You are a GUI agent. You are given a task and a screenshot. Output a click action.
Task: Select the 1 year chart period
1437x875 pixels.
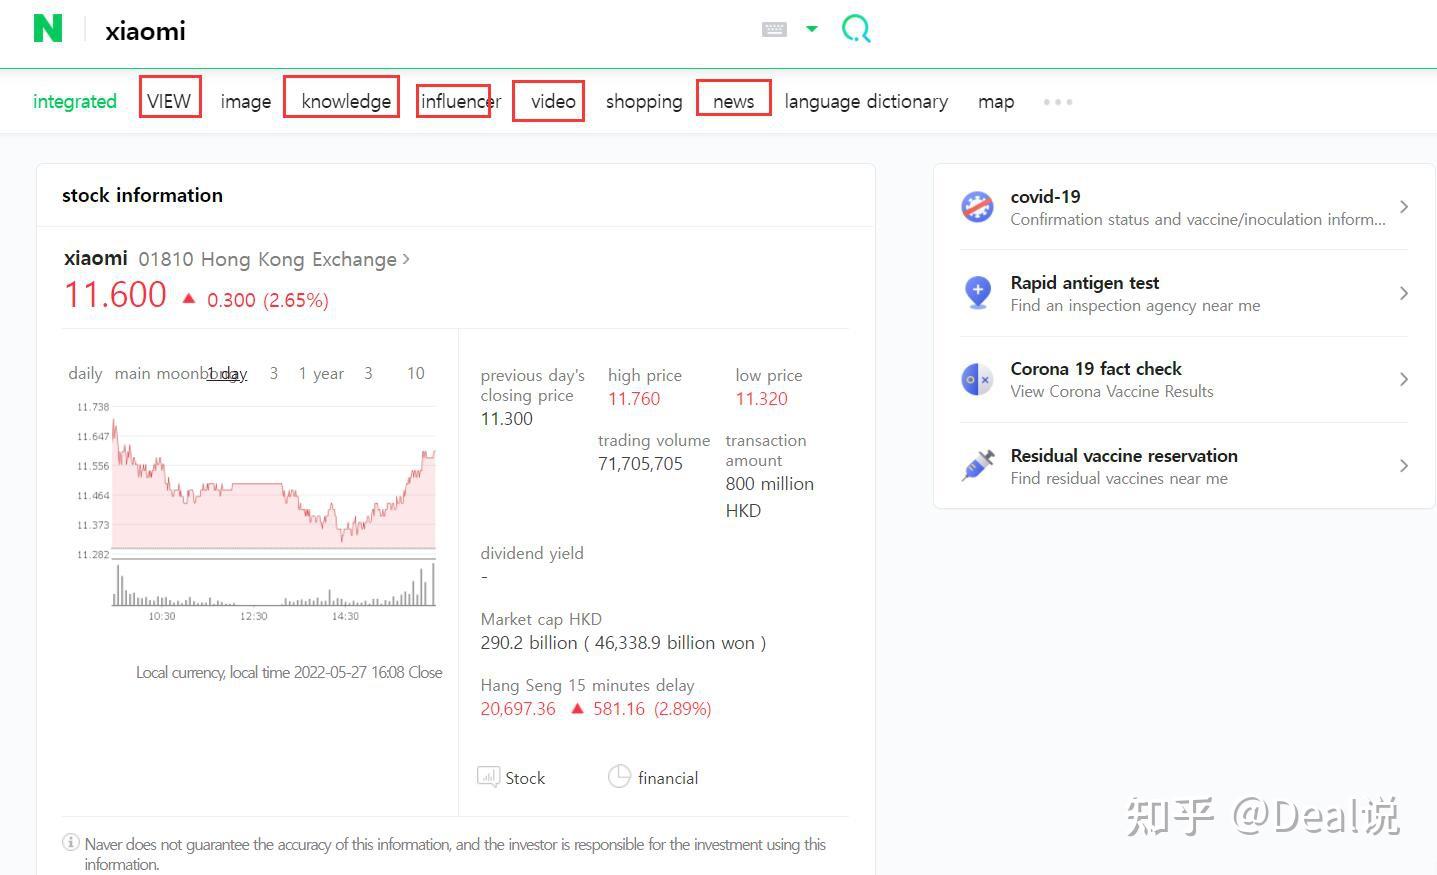(x=321, y=373)
